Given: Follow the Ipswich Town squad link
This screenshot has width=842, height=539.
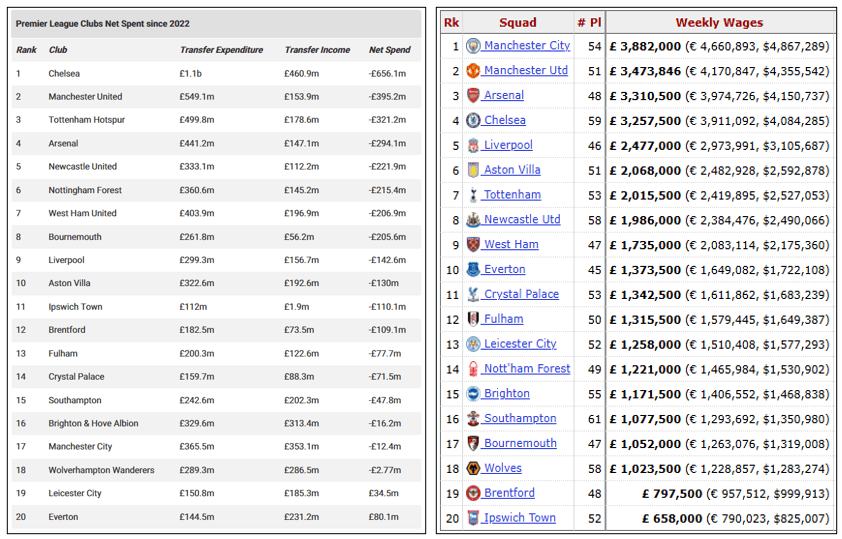Looking at the screenshot, I should coord(519,518).
